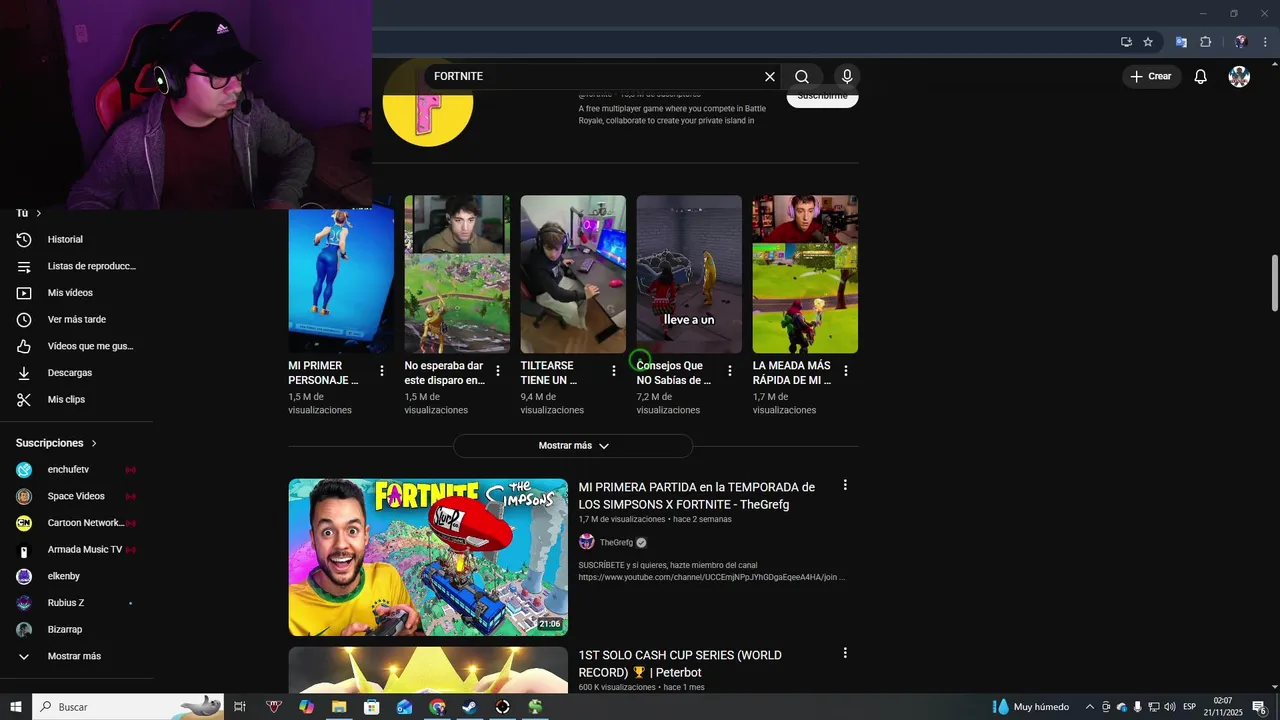Open Ver más tarde
1280x720 pixels.
[x=77, y=320]
